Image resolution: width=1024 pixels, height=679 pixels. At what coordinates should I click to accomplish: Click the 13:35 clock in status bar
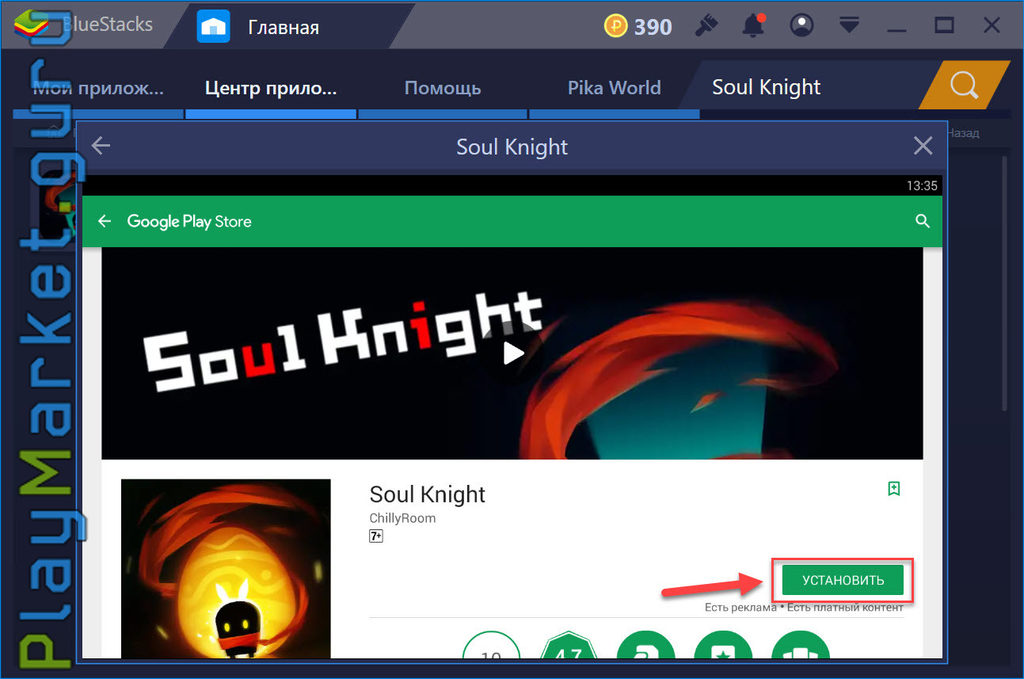(x=921, y=186)
